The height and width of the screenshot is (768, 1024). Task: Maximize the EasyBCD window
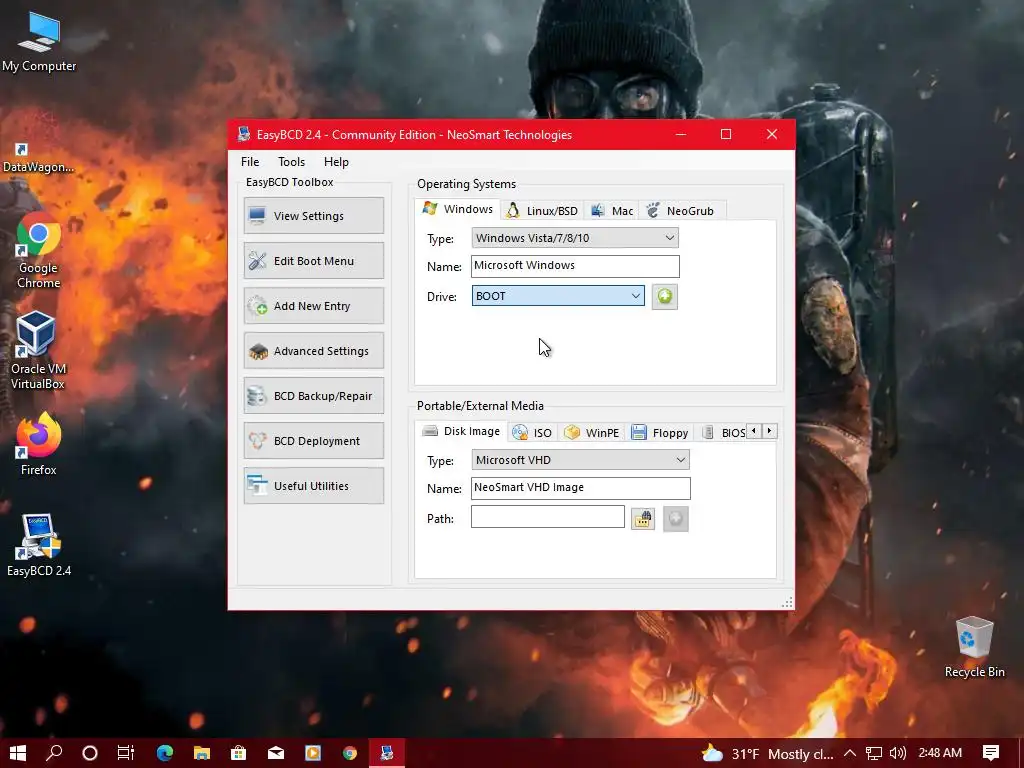[726, 135]
